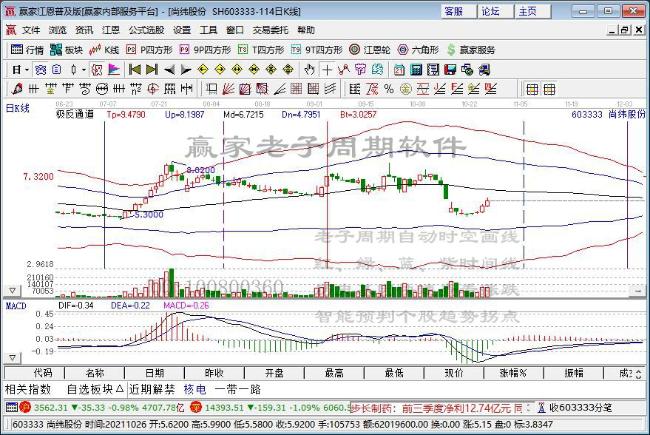The width and height of the screenshot is (650, 435).
Task: Click the gold coin circle icon
Action: point(406,89)
